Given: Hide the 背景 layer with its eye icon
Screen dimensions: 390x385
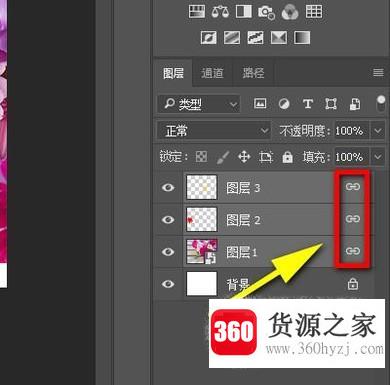Looking at the screenshot, I should (x=168, y=284).
